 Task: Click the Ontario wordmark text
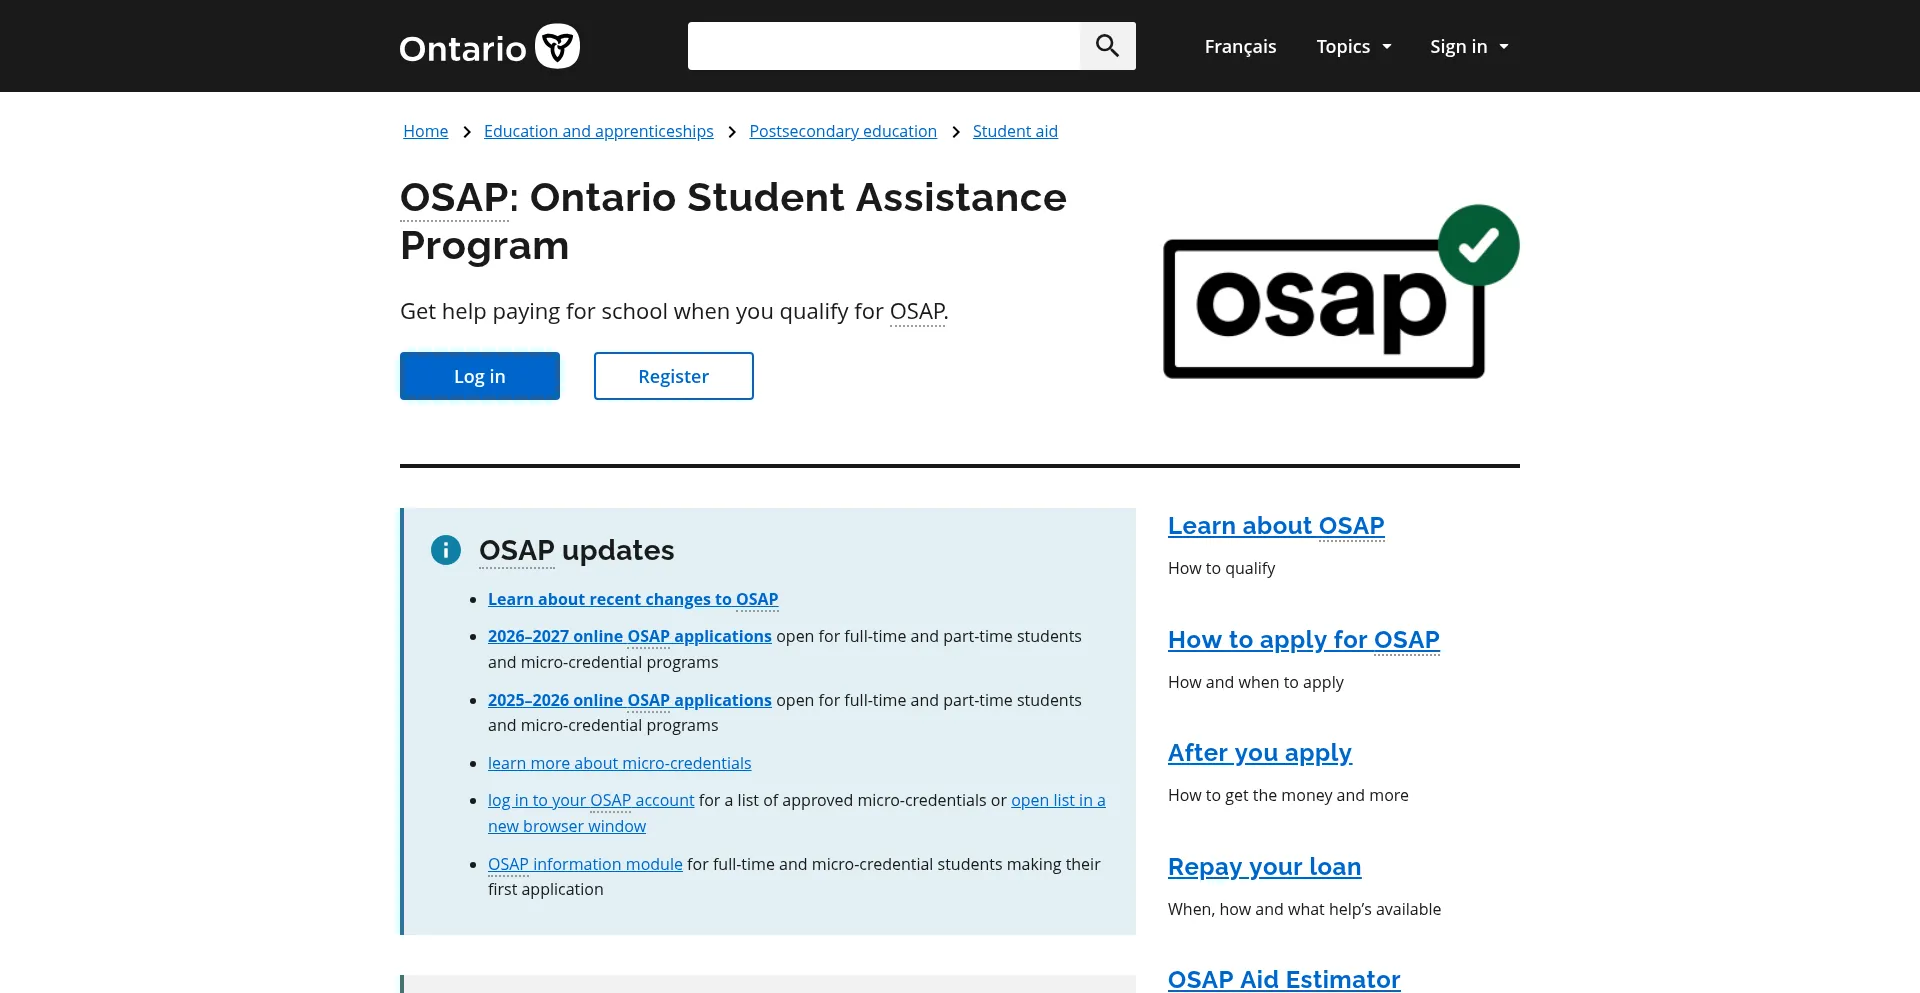click(463, 48)
